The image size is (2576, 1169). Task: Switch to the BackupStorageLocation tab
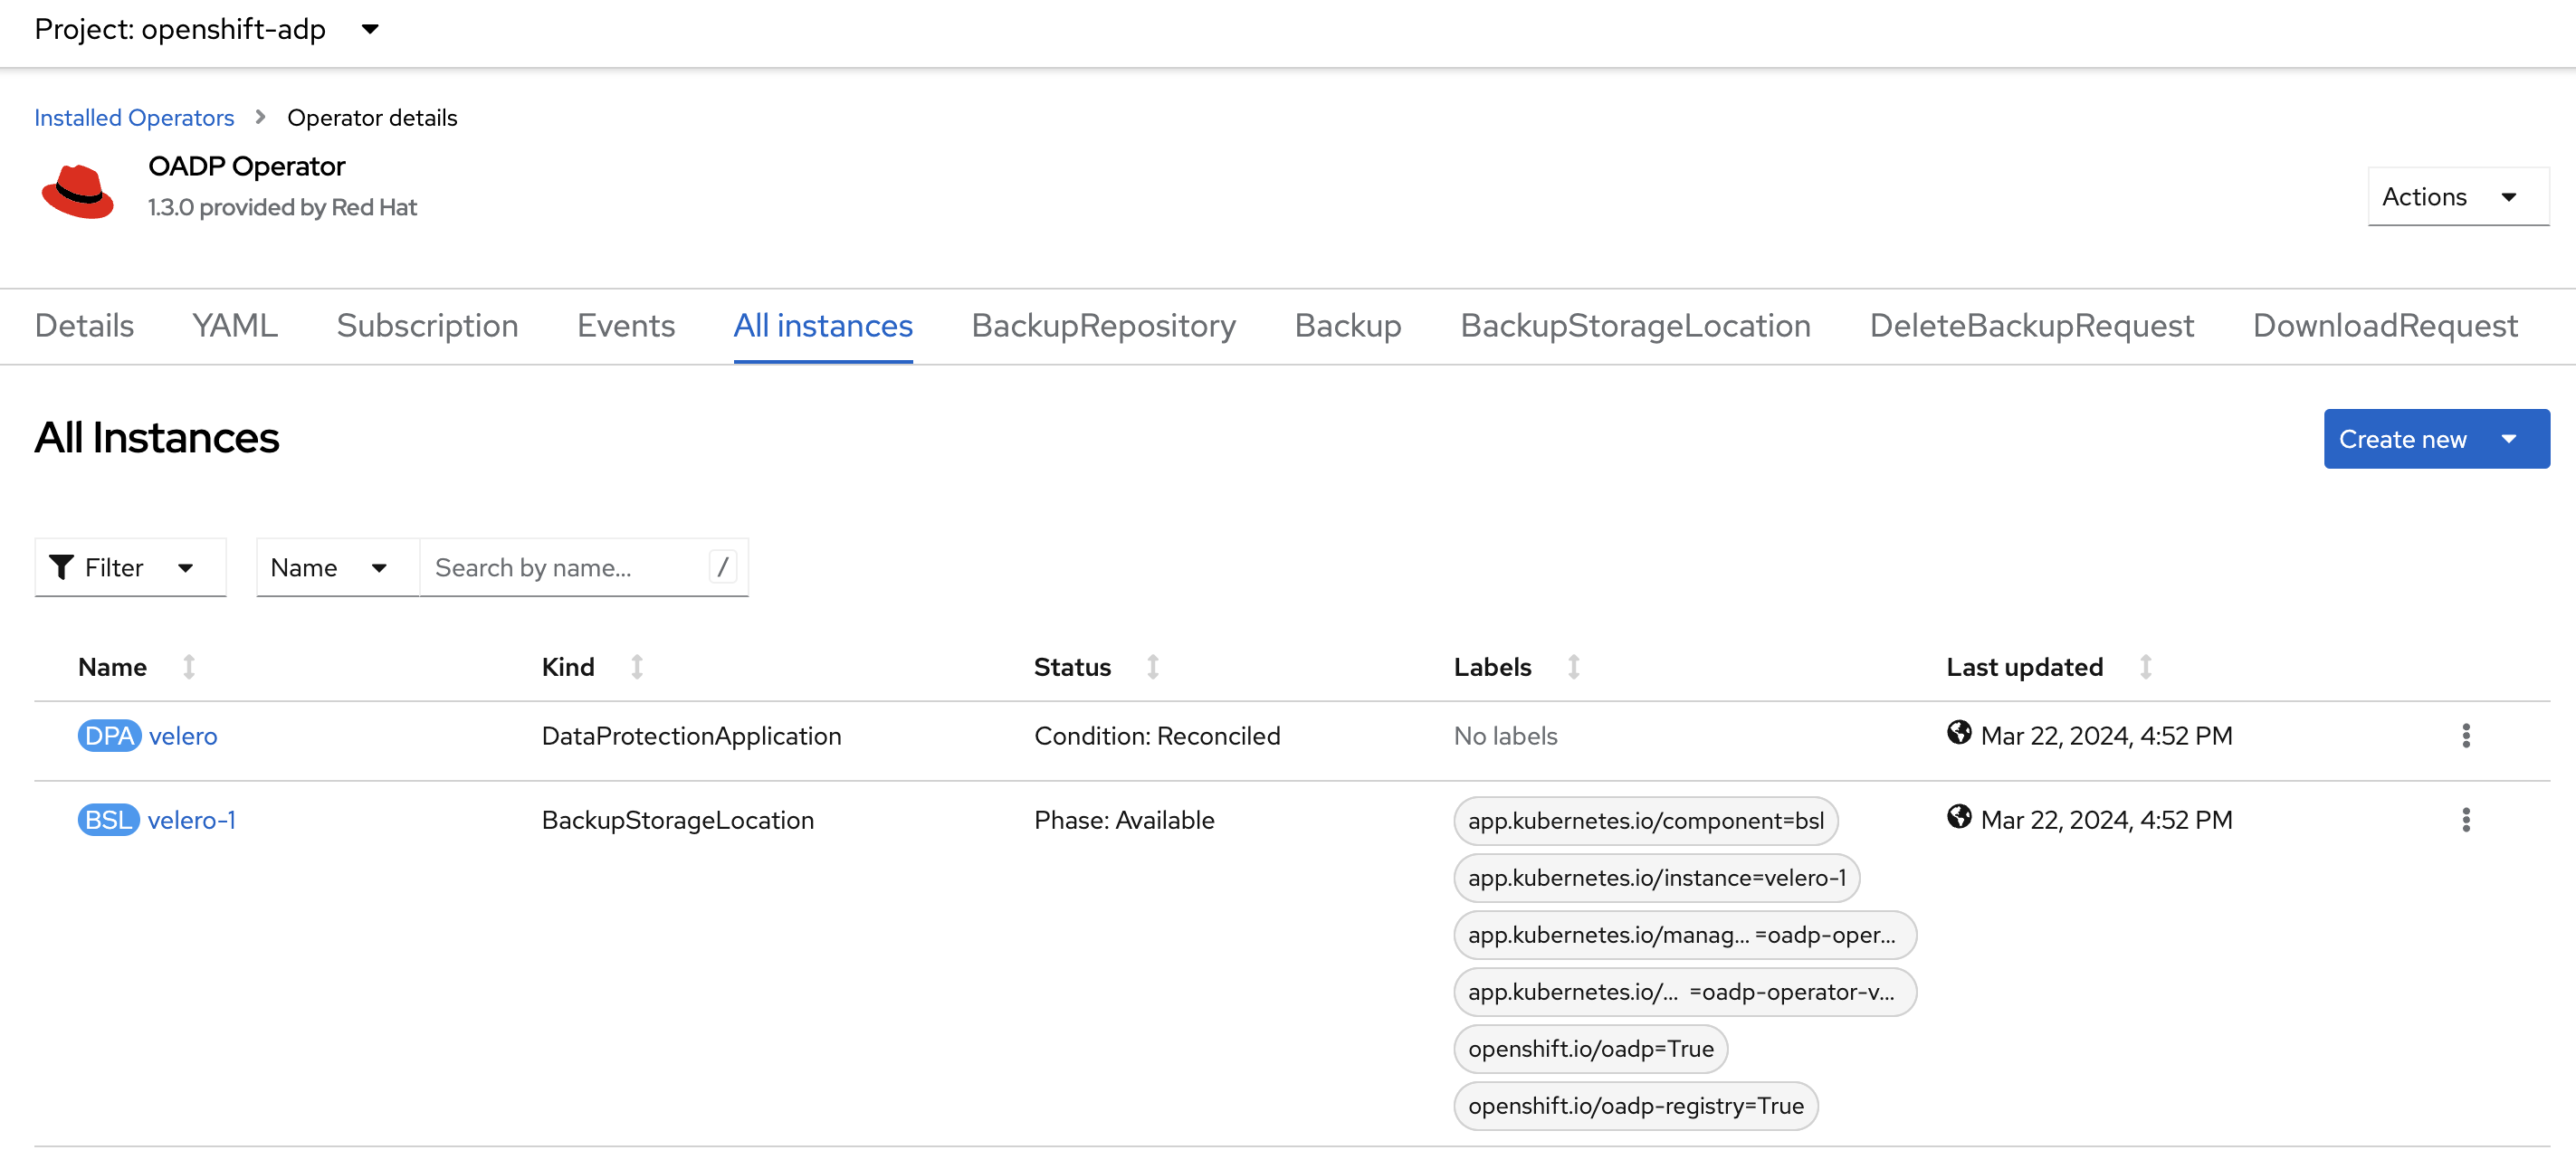1638,325
